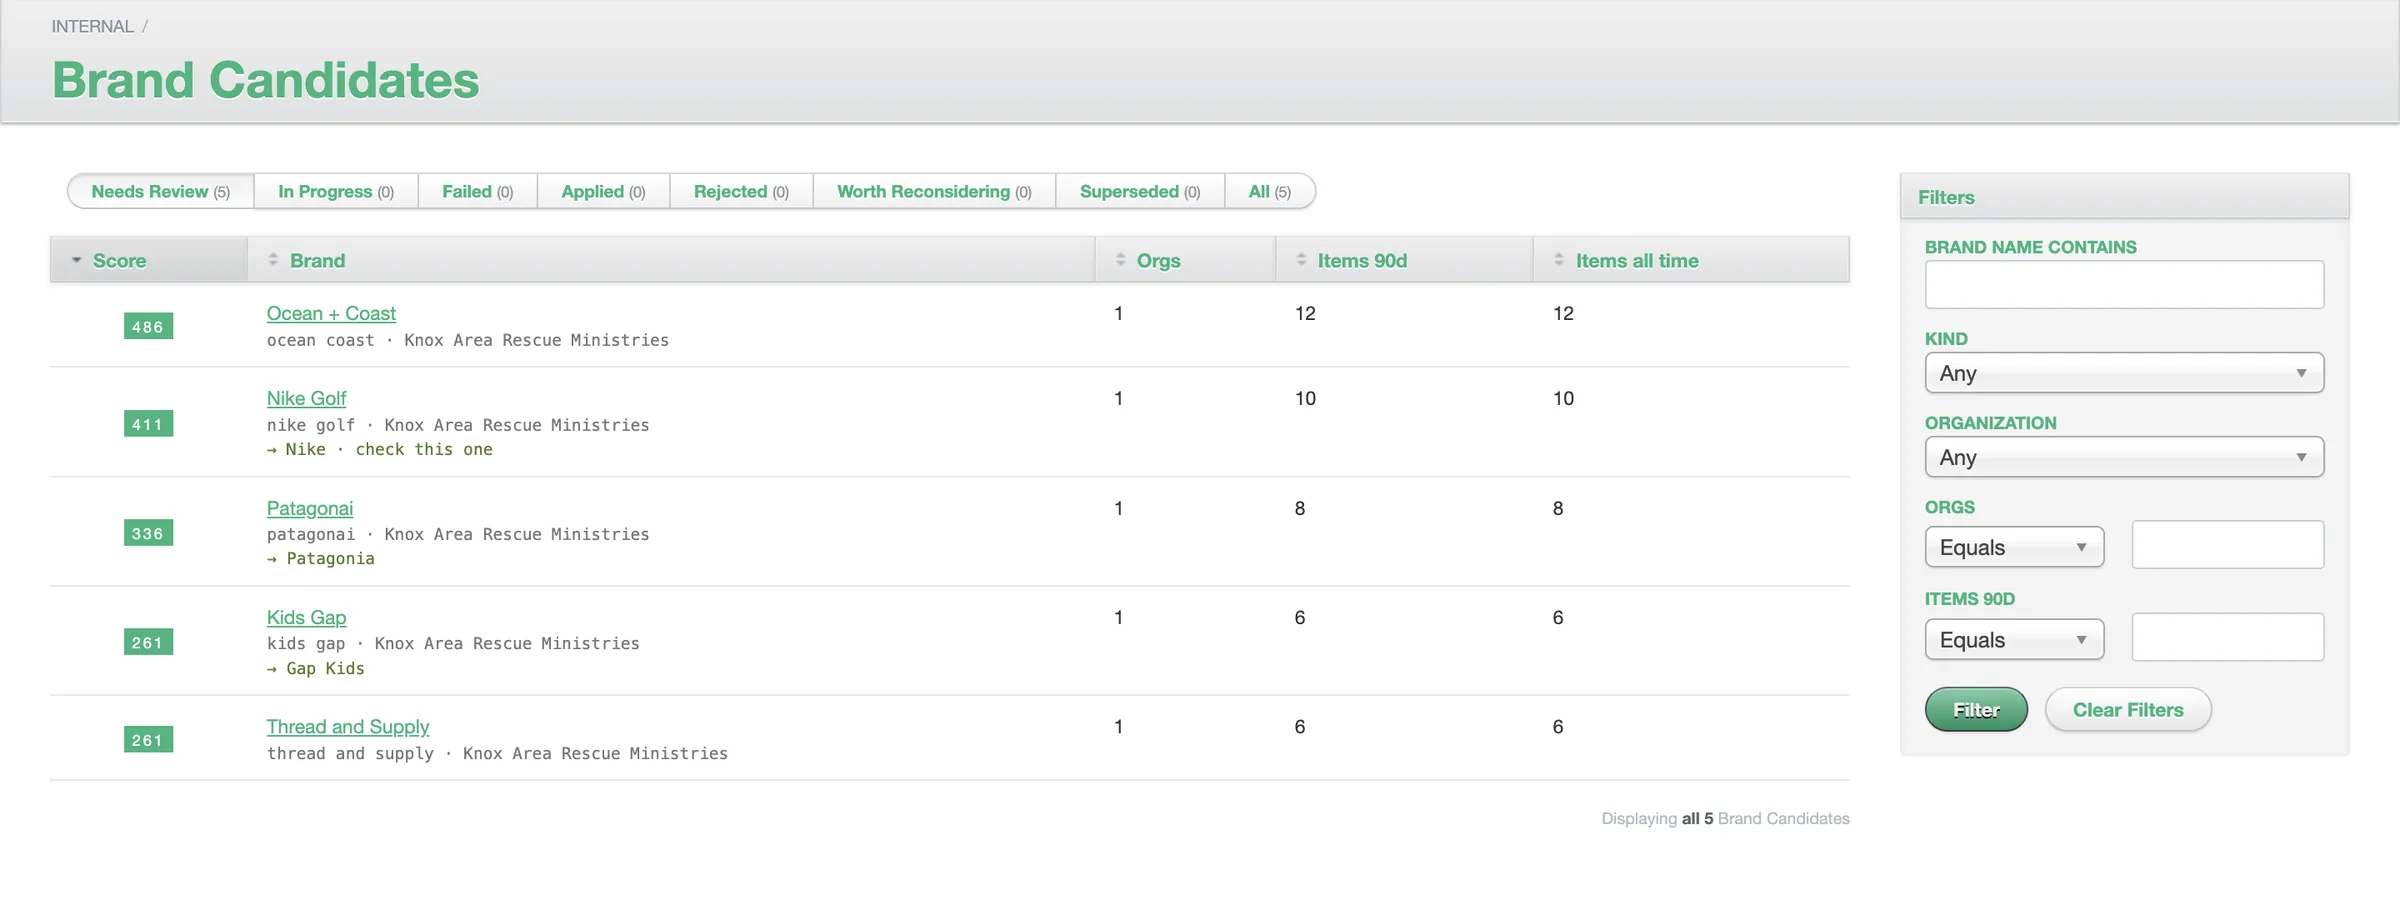The width and height of the screenshot is (2400, 900).
Task: Click the '→ Patagonia' suggestion text
Action: pos(321,558)
